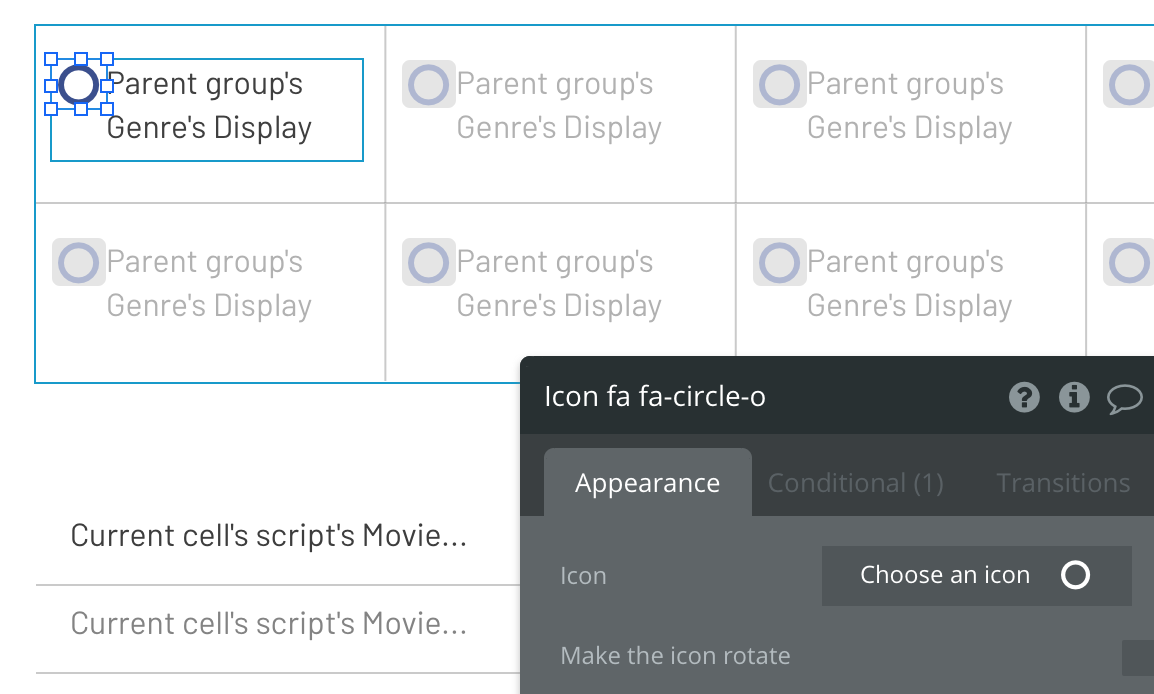1154x694 pixels.
Task: Click top-left resize handle of selected icon
Action: click(x=51, y=60)
